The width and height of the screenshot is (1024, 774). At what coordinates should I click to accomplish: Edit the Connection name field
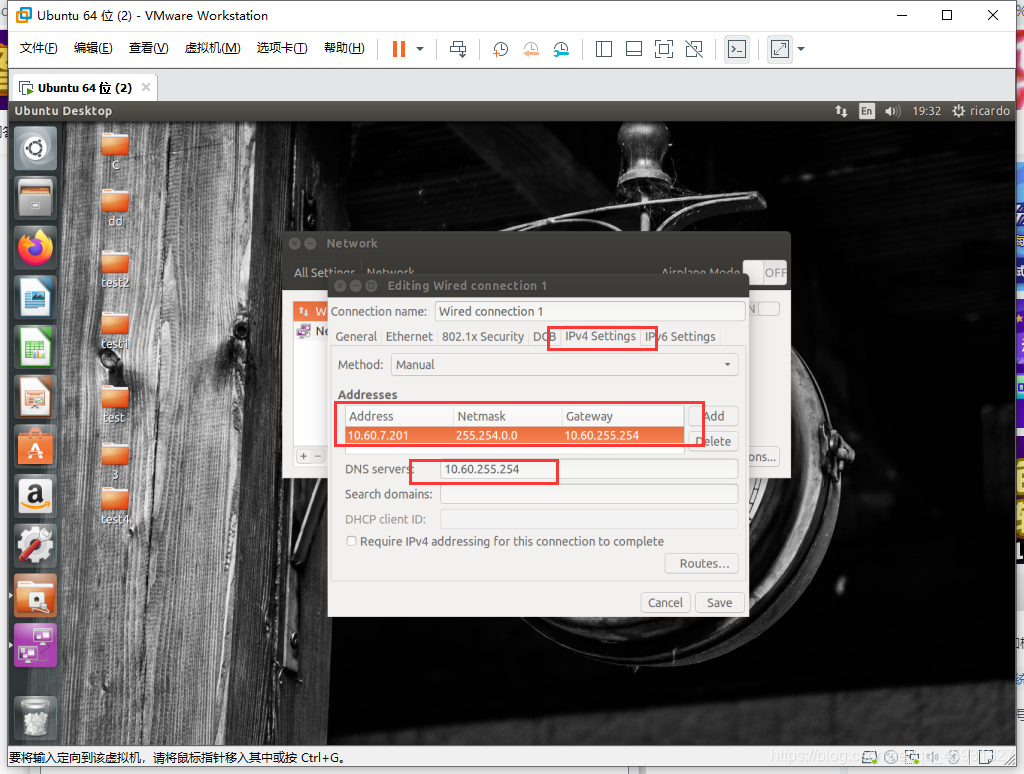(x=590, y=312)
